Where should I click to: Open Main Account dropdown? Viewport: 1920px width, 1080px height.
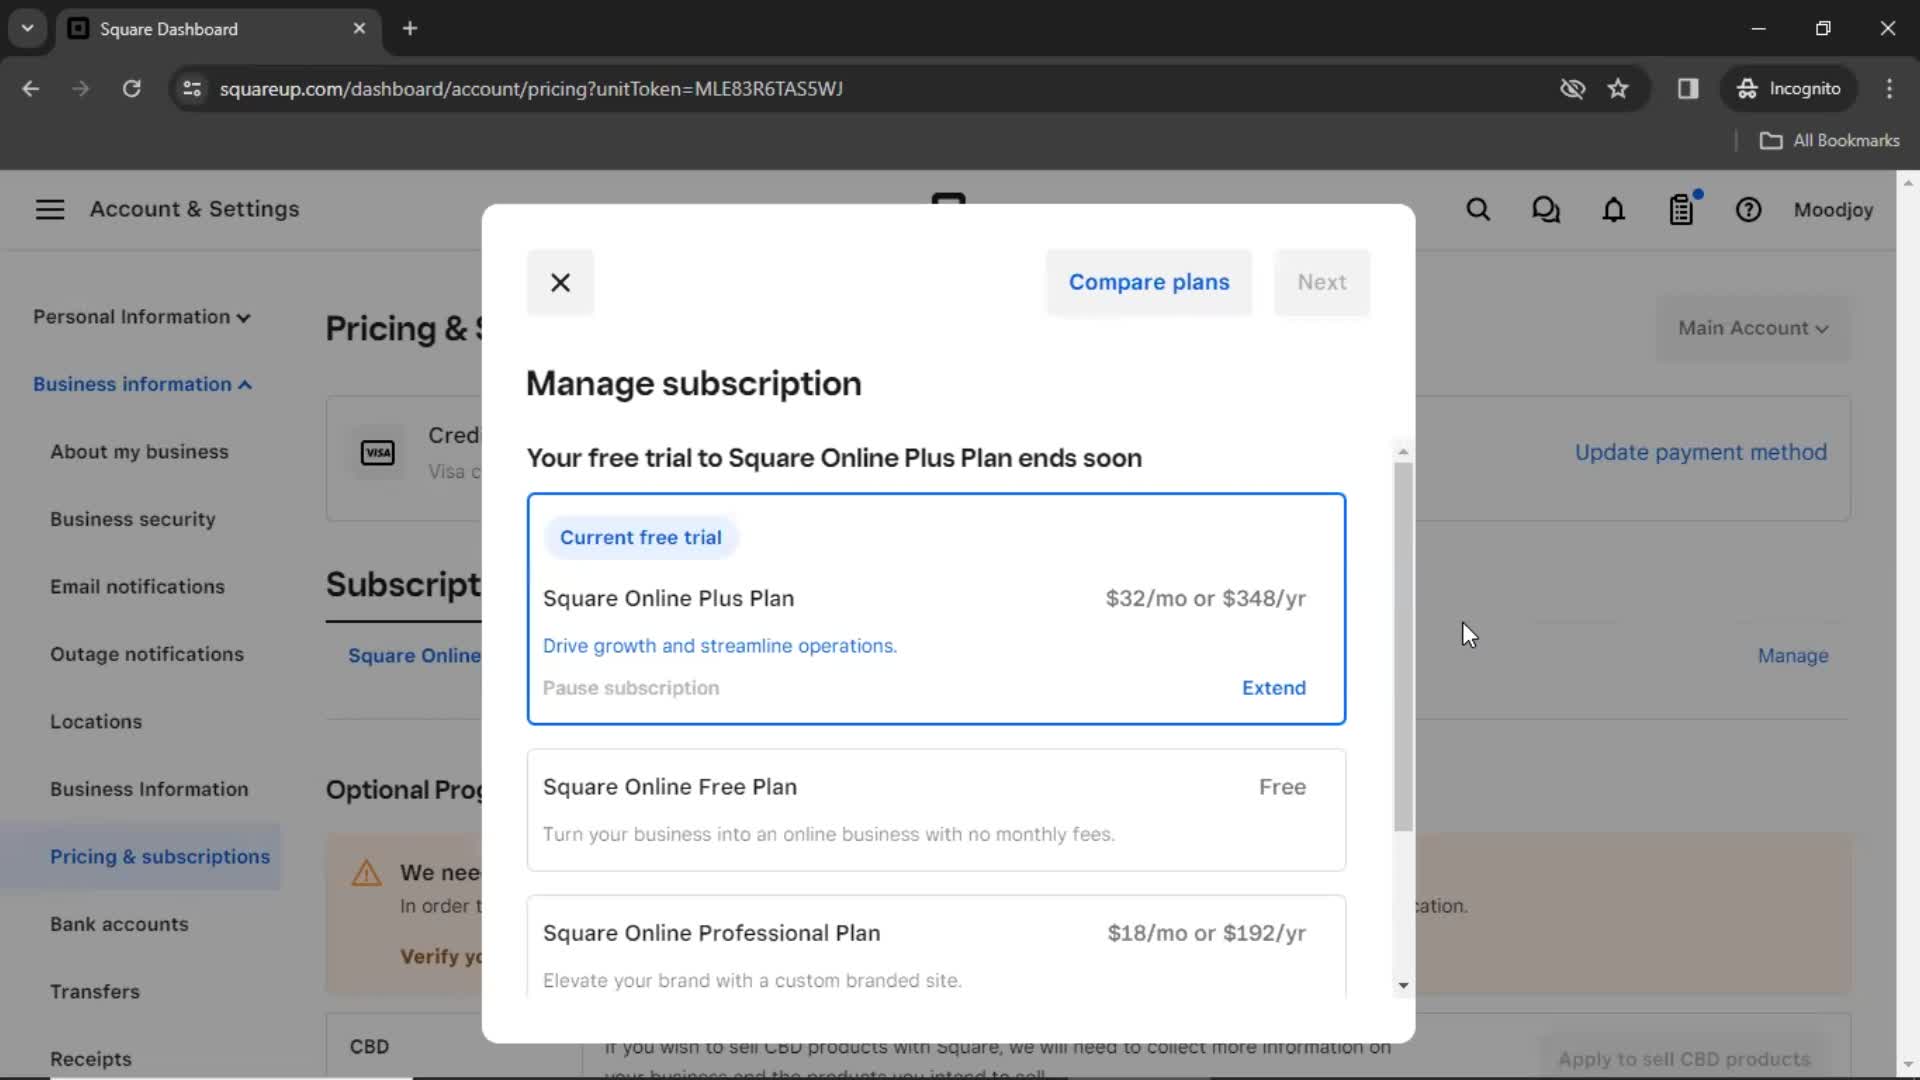pos(1753,328)
